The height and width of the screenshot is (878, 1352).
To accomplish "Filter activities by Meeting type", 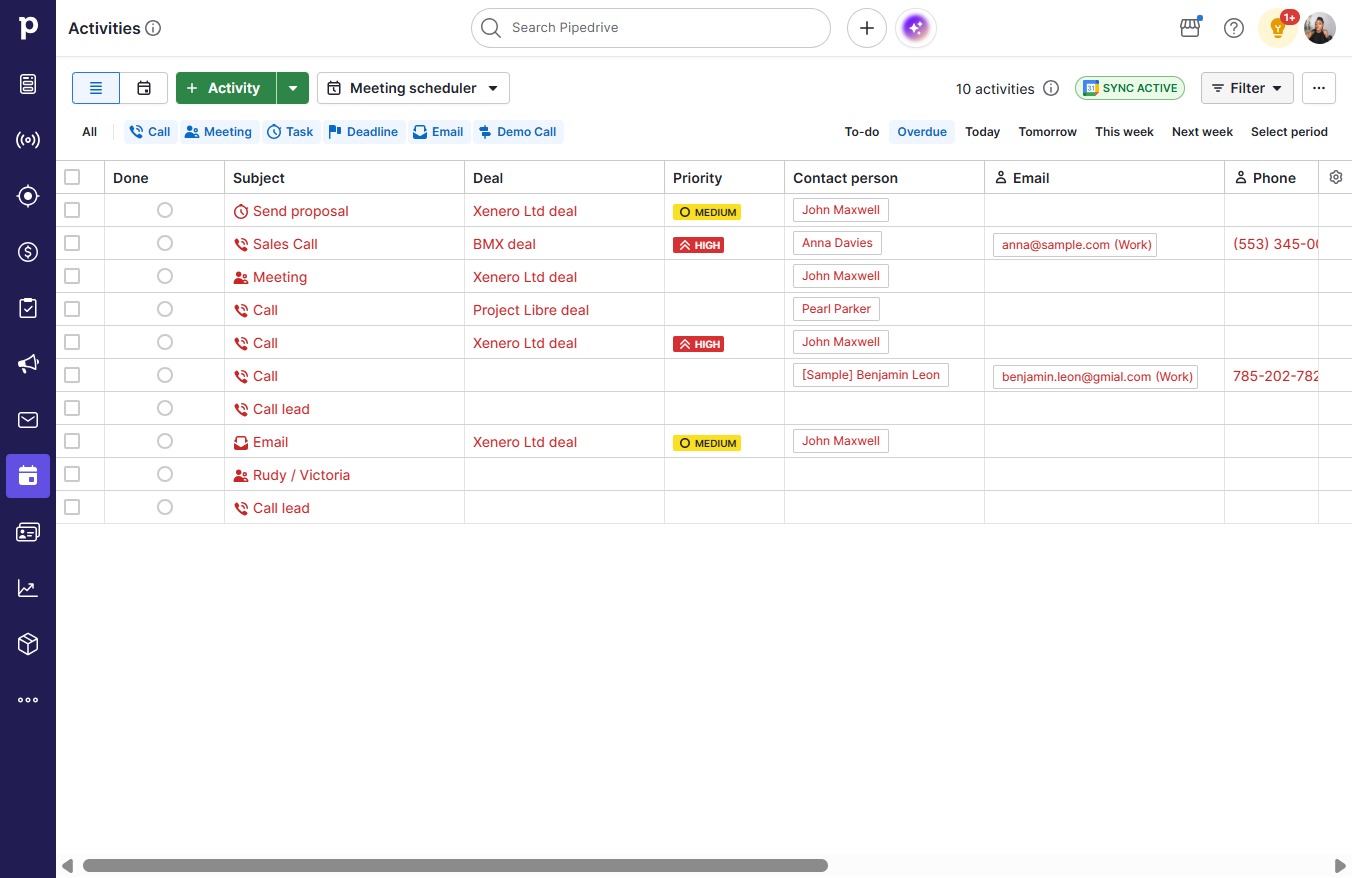I will point(218,132).
